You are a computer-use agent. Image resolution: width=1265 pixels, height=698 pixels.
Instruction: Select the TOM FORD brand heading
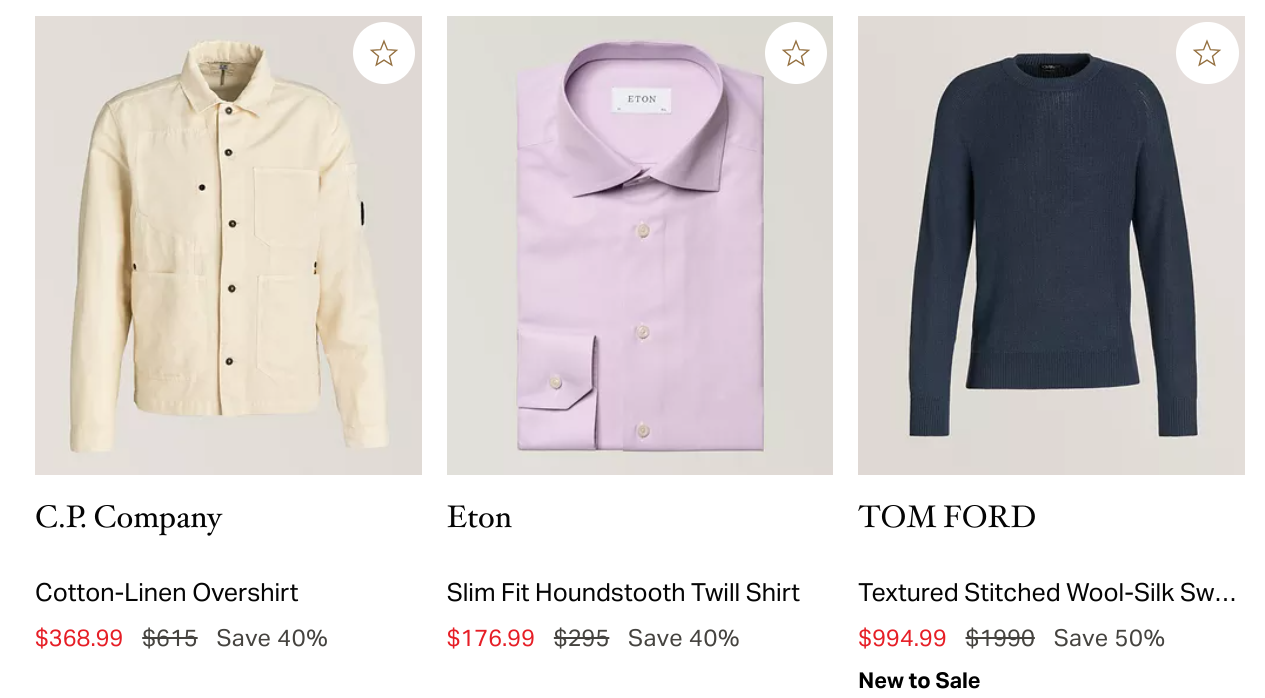[x=947, y=517]
